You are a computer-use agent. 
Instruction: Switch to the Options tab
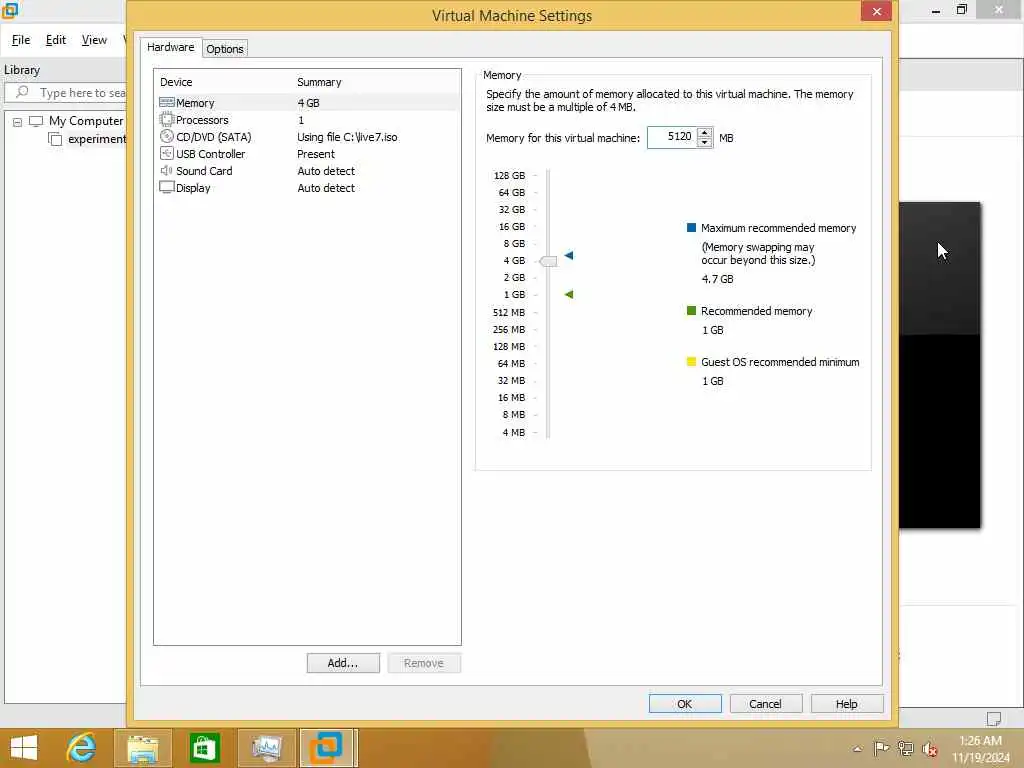(225, 49)
